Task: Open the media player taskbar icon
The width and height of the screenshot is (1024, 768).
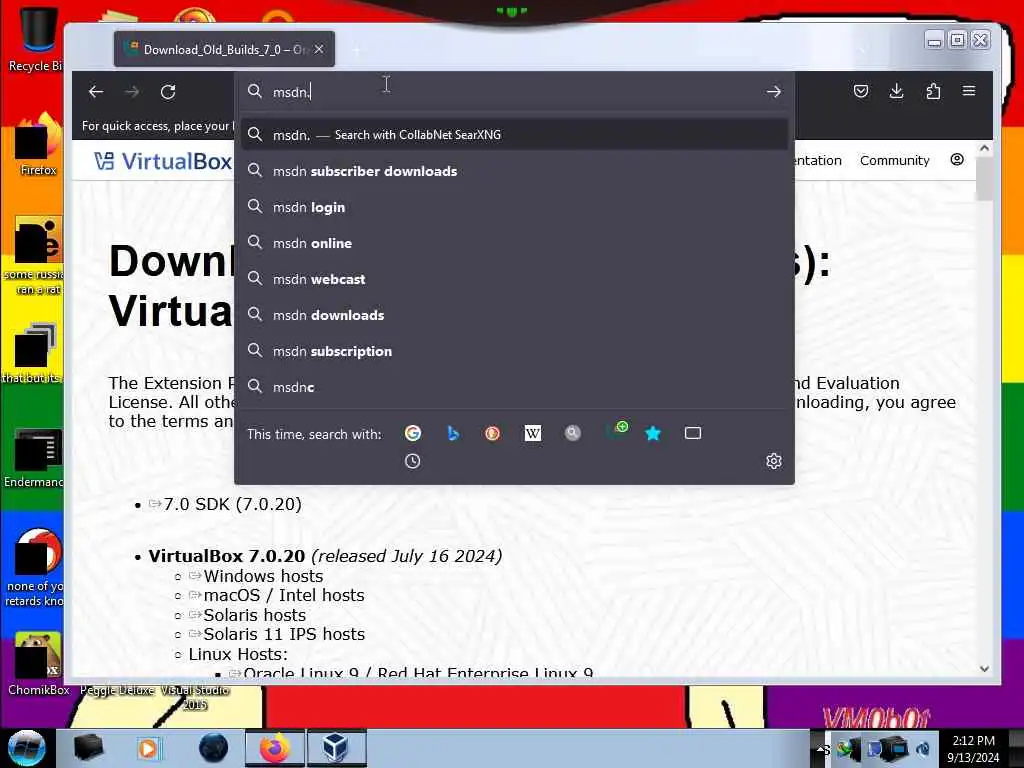Action: pyautogui.click(x=148, y=748)
